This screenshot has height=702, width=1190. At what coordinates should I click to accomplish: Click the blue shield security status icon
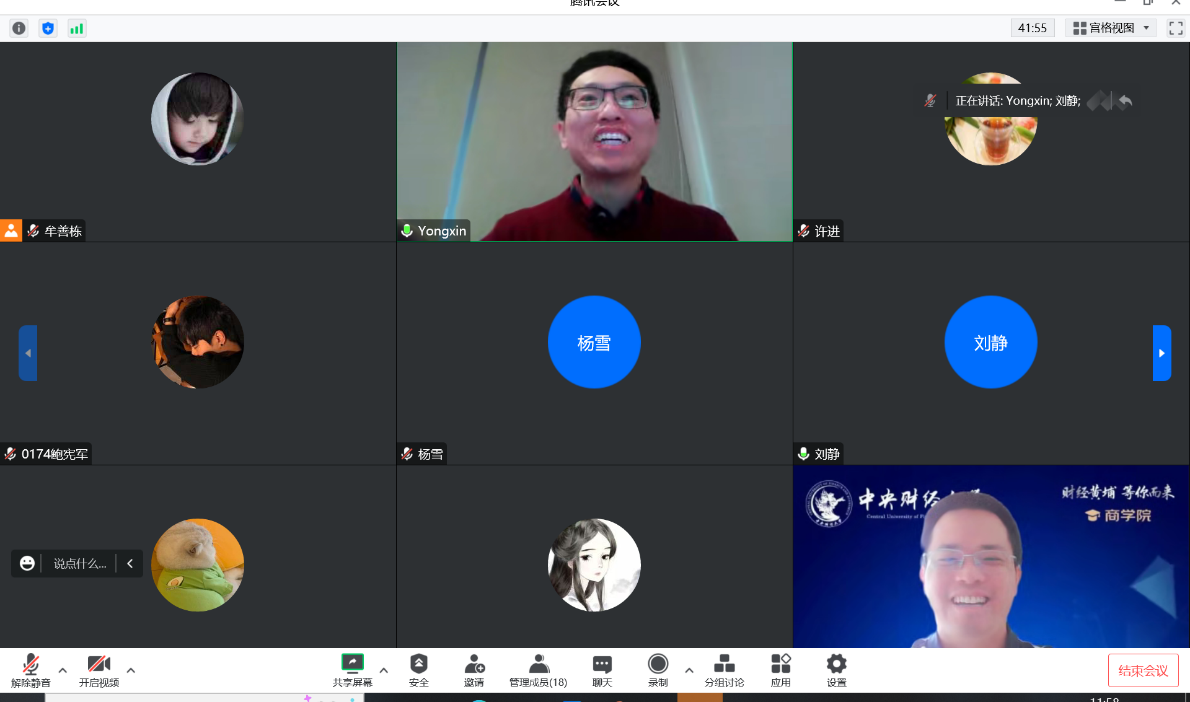(48, 28)
